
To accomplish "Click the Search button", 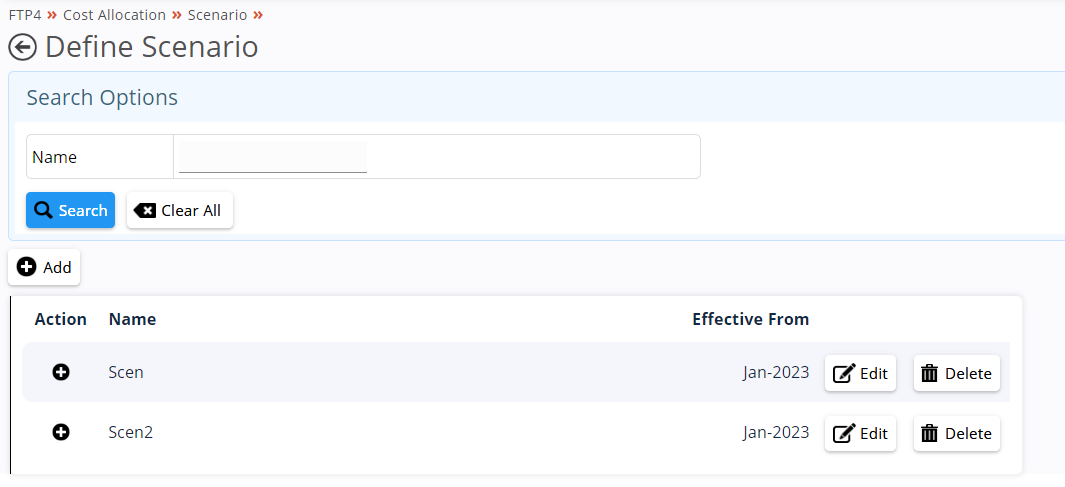I will pos(71,211).
